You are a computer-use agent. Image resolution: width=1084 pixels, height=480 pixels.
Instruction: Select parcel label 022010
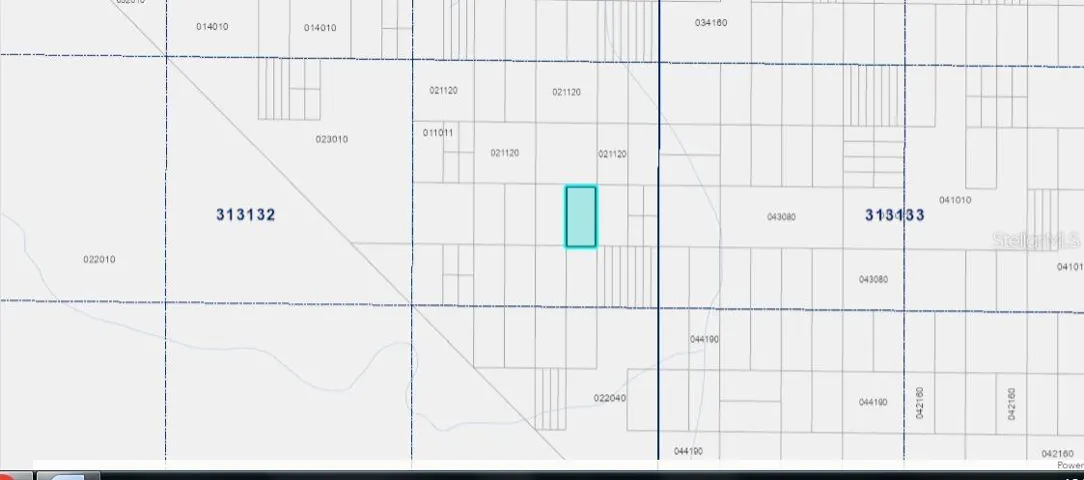[x=99, y=259]
